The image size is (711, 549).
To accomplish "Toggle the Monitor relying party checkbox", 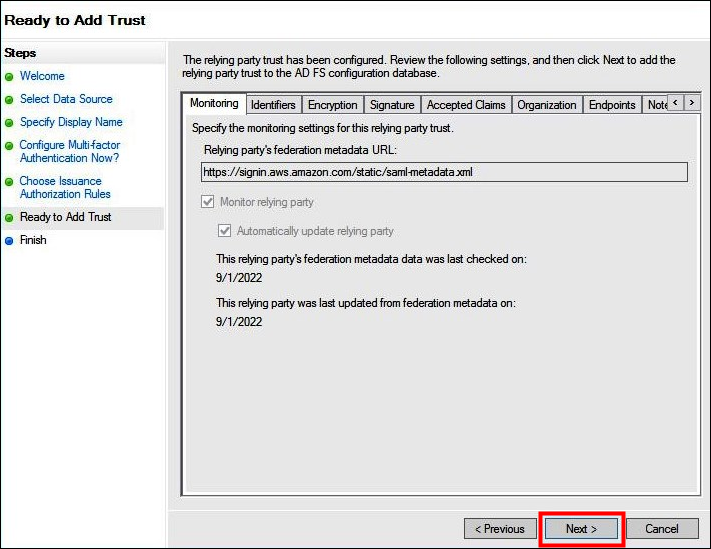I will (208, 202).
